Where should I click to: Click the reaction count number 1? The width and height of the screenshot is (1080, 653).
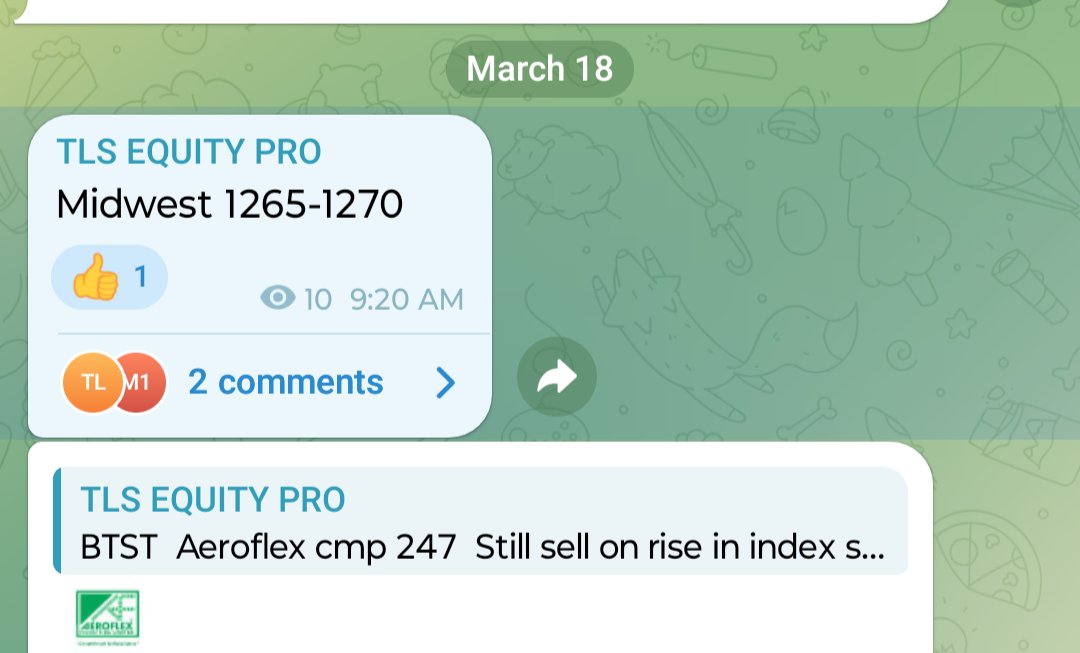(140, 276)
